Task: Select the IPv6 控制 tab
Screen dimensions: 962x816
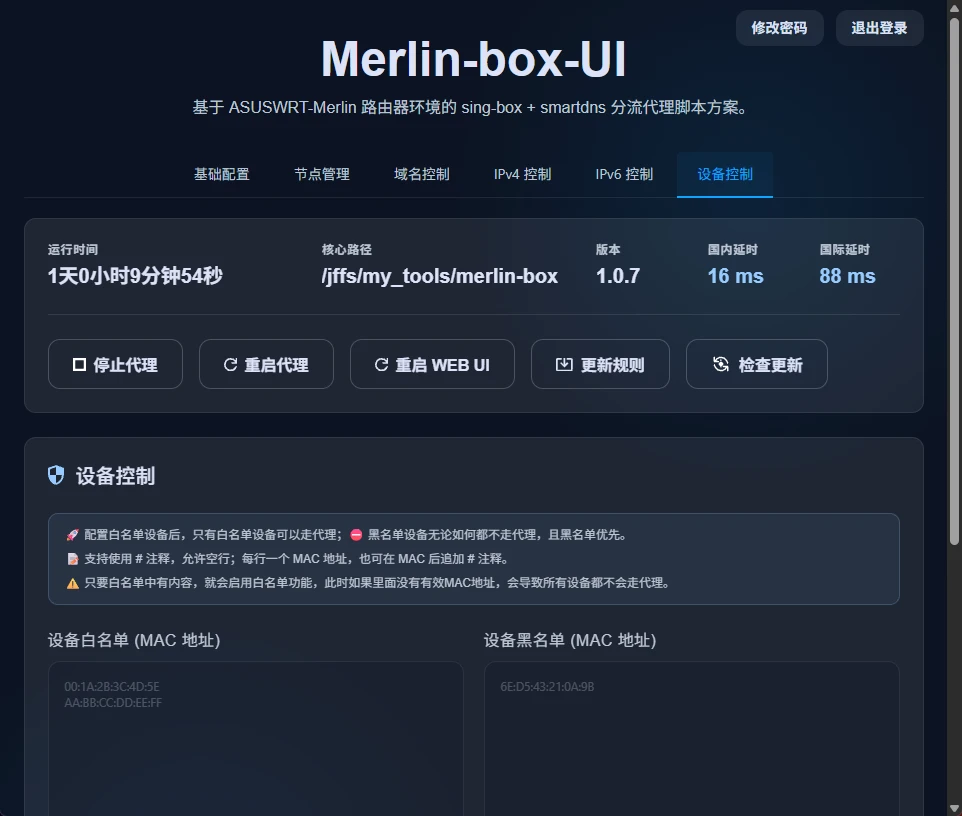Action: click(x=624, y=174)
